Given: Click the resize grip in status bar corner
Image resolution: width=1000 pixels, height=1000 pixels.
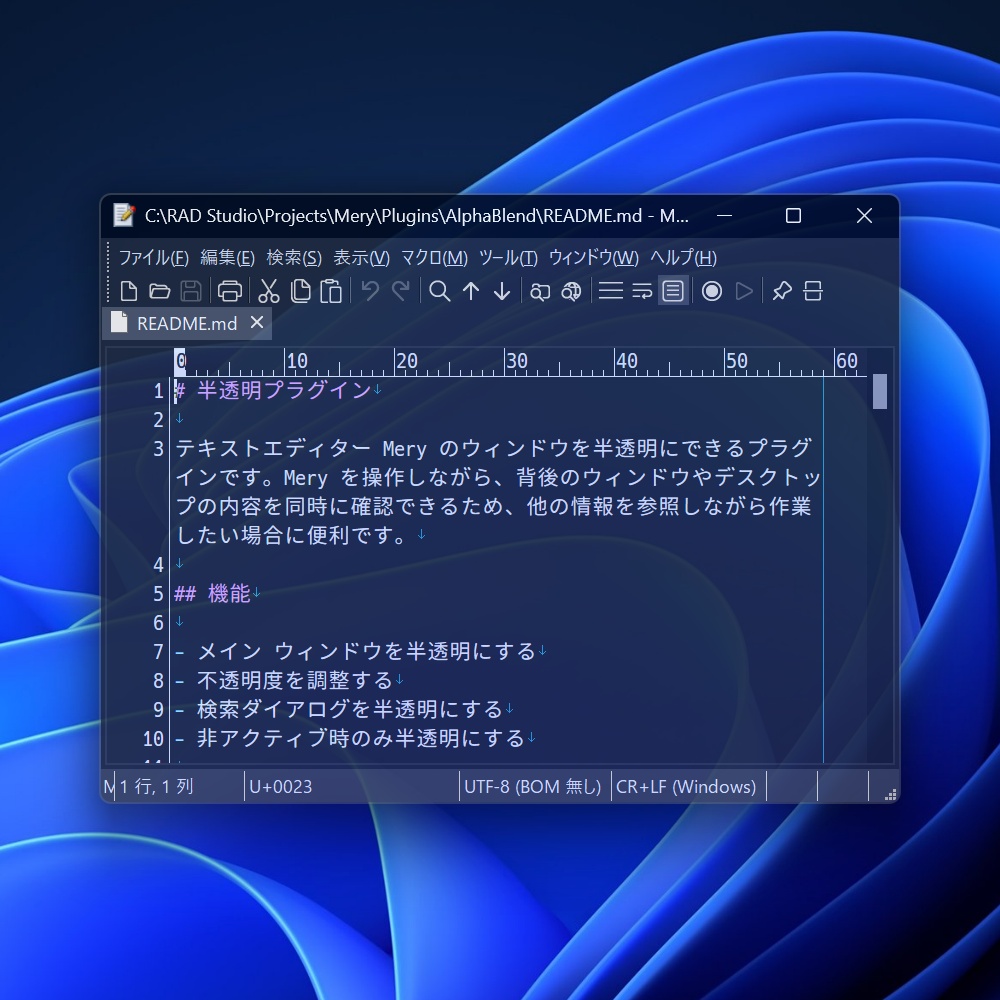Looking at the screenshot, I should tap(890, 794).
